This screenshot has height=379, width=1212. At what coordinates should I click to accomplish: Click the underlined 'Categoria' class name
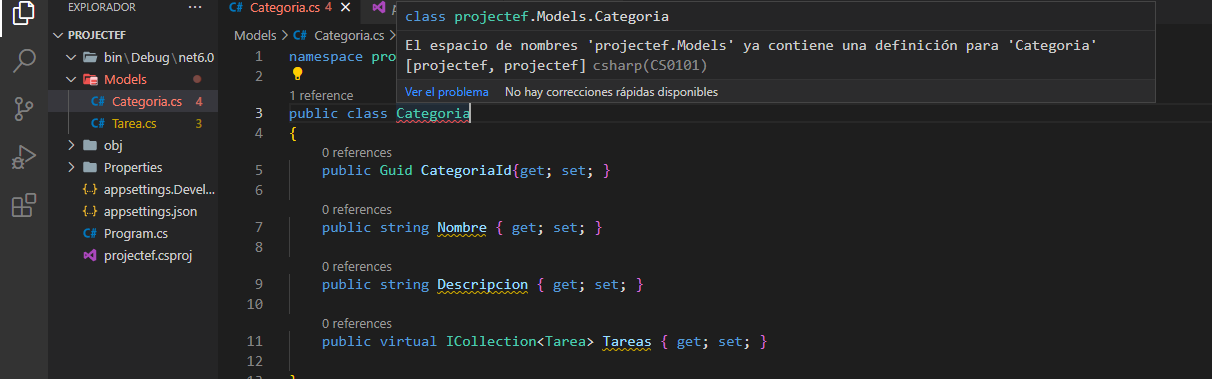(x=433, y=113)
